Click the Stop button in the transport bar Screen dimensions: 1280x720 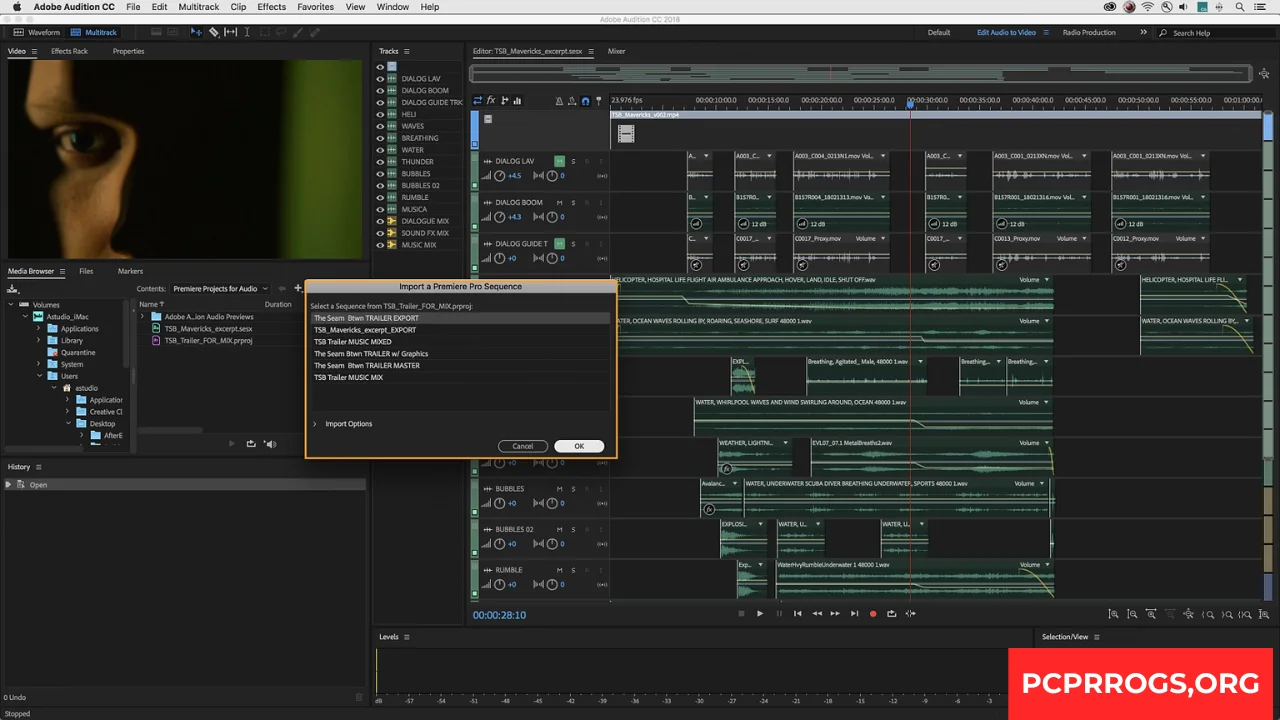741,614
